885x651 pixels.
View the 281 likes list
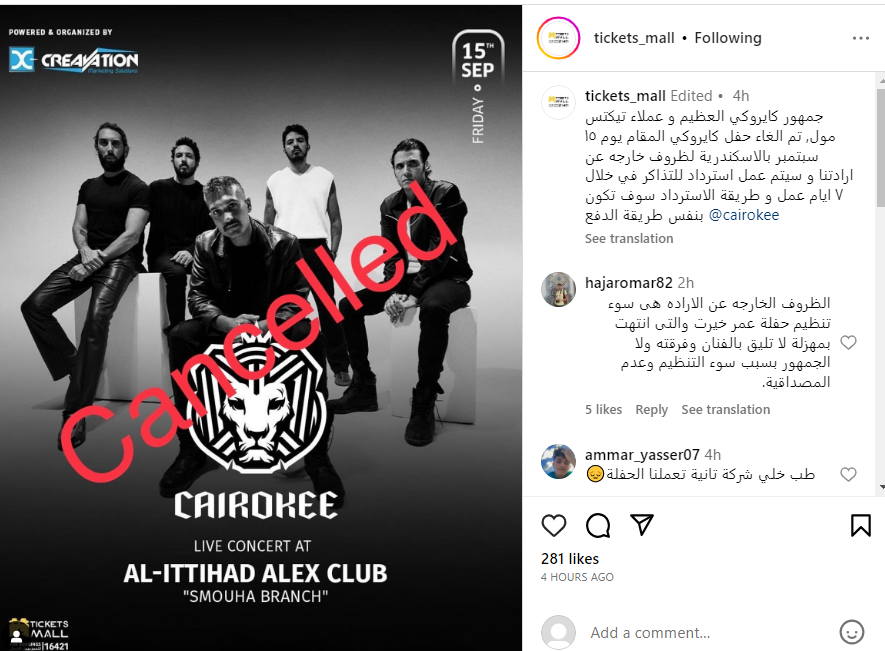[569, 558]
